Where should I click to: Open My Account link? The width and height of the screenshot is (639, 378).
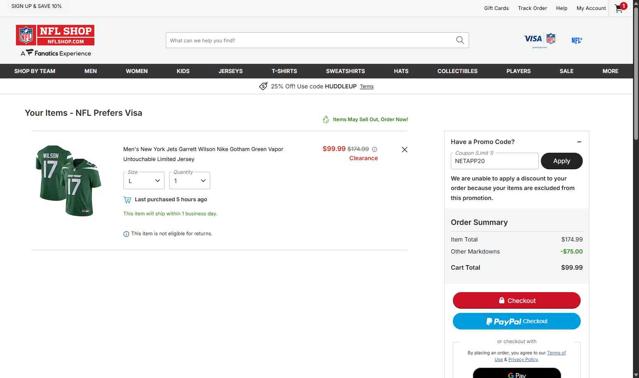tap(591, 8)
